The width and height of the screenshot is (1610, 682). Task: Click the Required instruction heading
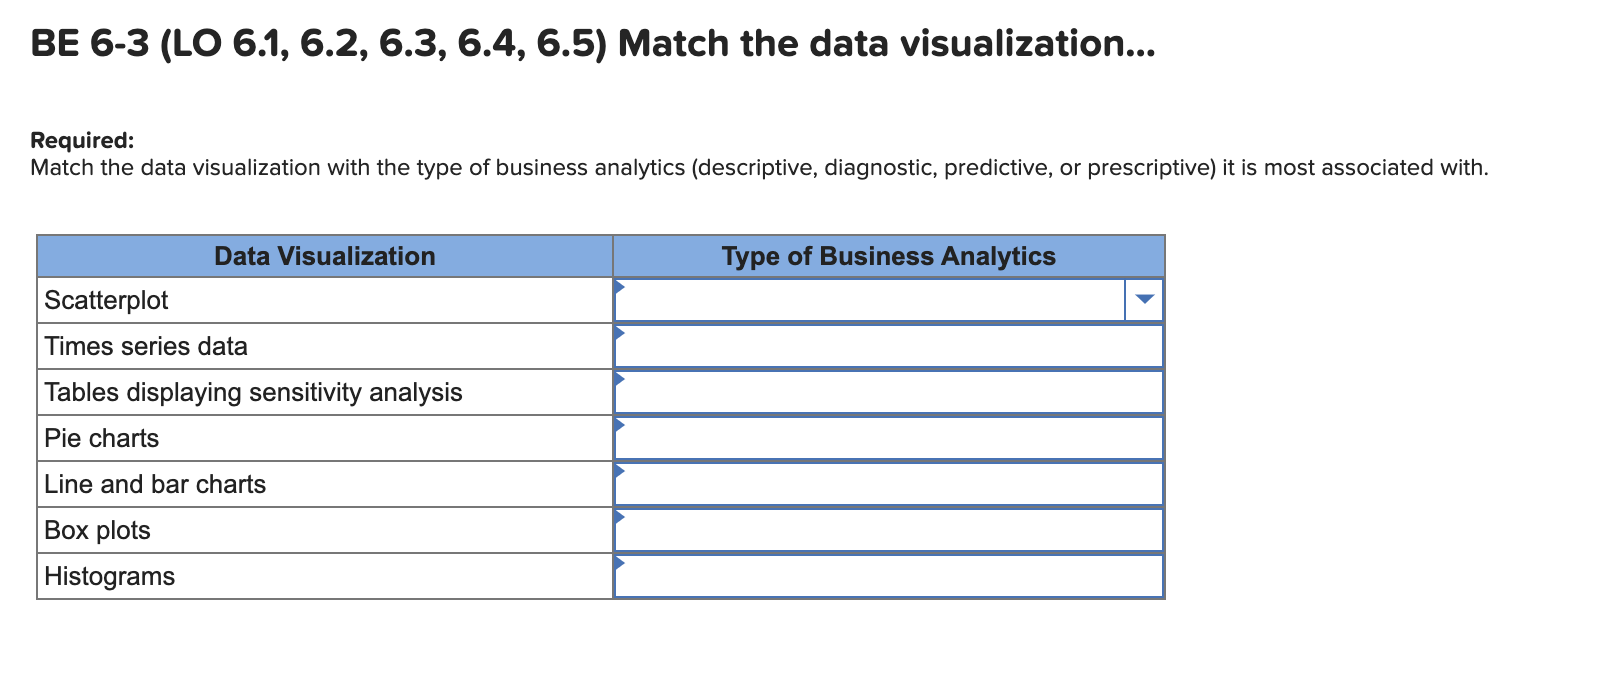click(82, 140)
